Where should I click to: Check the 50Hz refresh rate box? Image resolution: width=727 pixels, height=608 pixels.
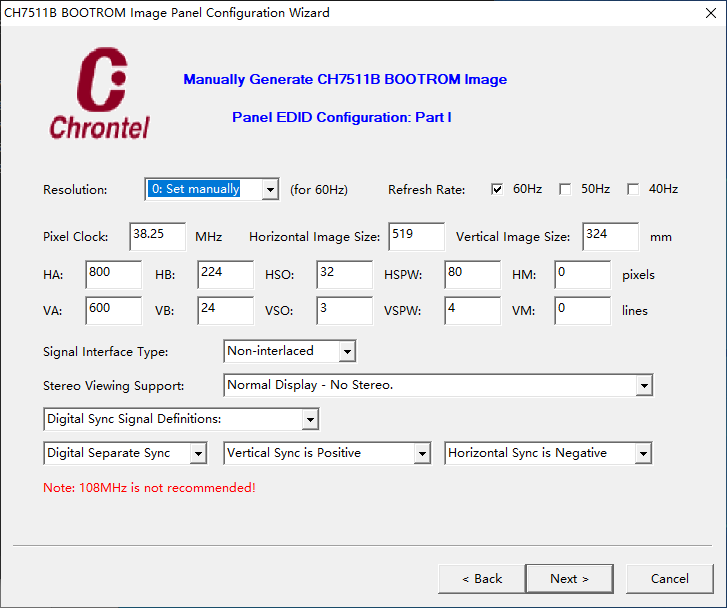coord(565,189)
